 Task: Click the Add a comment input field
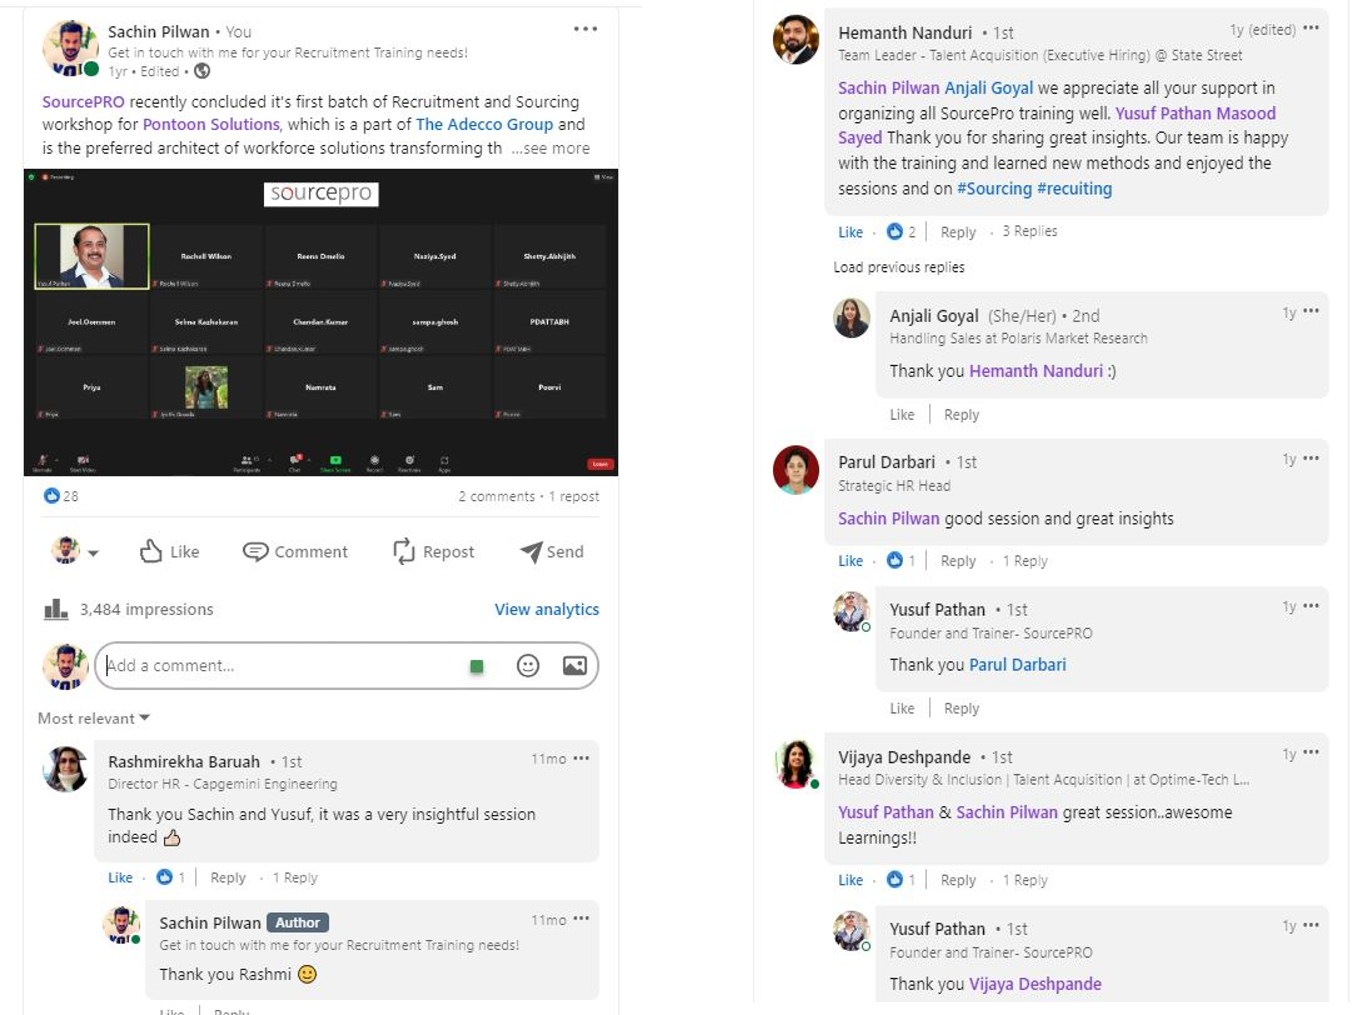click(x=280, y=666)
